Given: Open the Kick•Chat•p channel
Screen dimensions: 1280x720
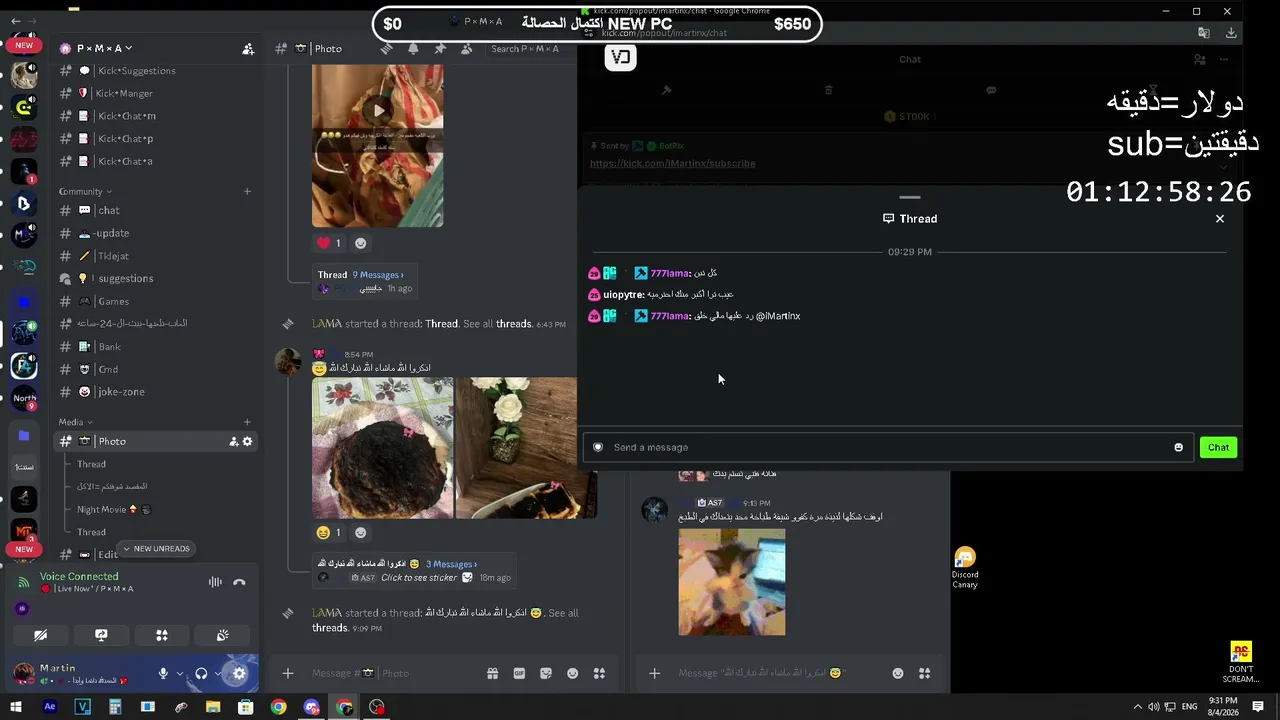Looking at the screenshot, I should pyautogui.click(x=155, y=139).
